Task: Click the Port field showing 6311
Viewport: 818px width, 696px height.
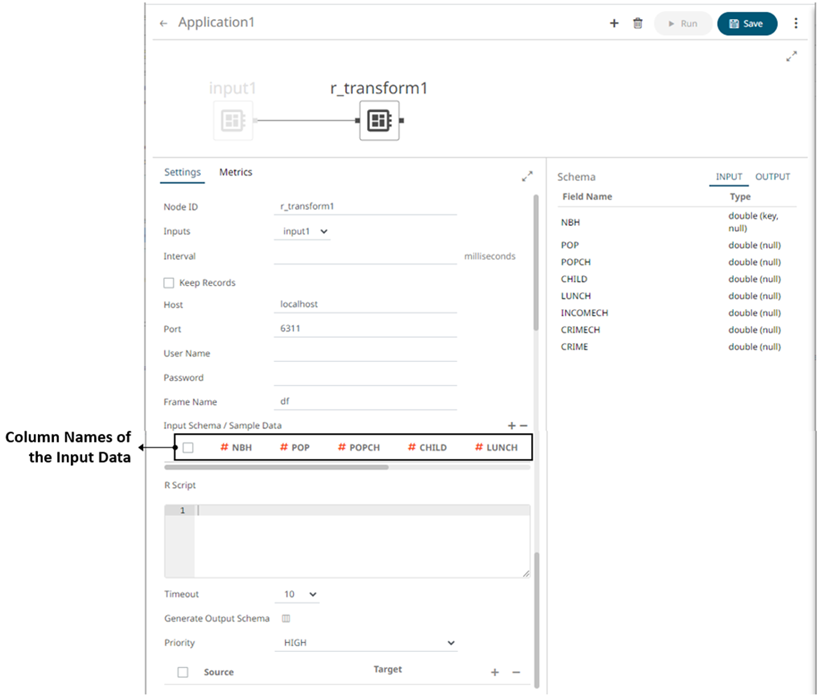Action: [x=365, y=329]
